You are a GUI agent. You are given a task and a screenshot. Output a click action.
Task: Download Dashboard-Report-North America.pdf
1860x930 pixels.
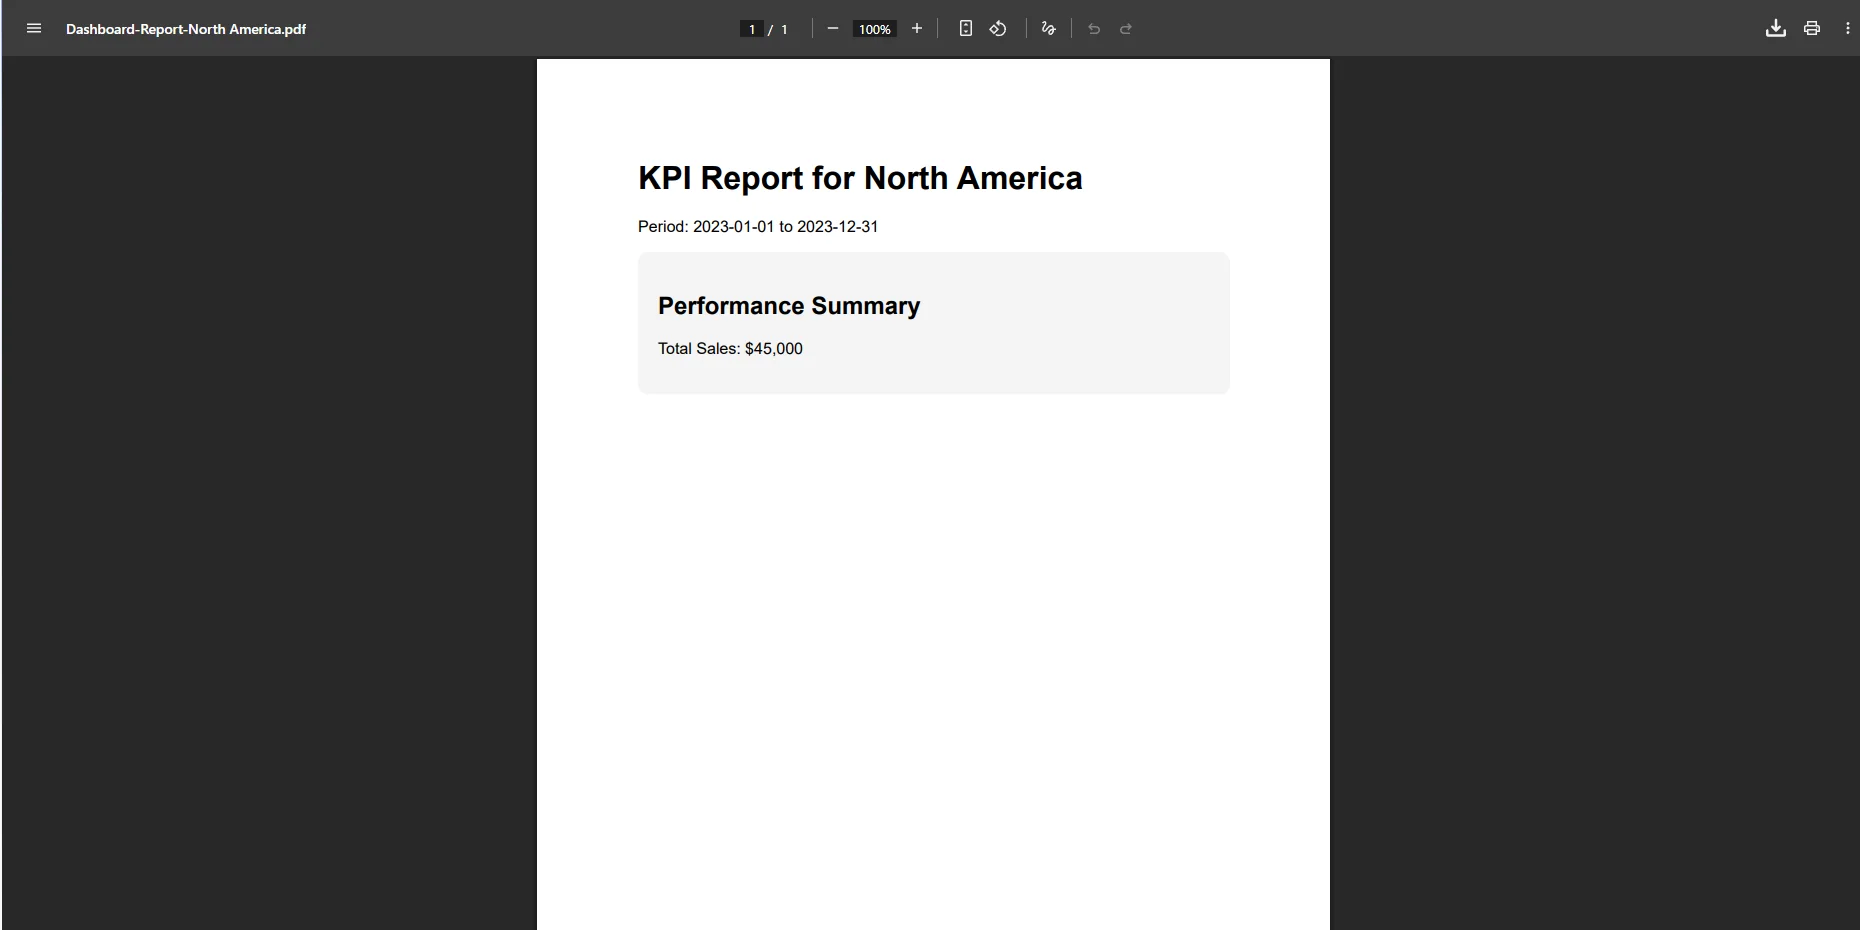pos(1775,28)
